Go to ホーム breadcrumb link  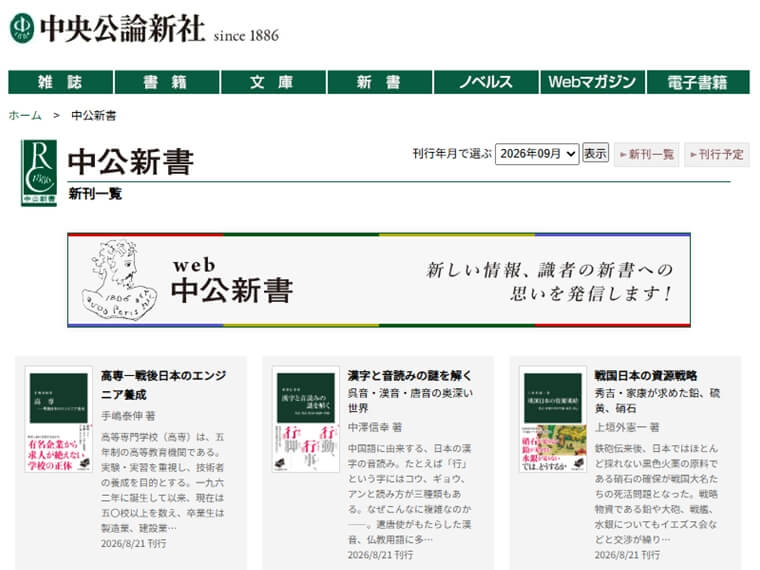(x=25, y=115)
